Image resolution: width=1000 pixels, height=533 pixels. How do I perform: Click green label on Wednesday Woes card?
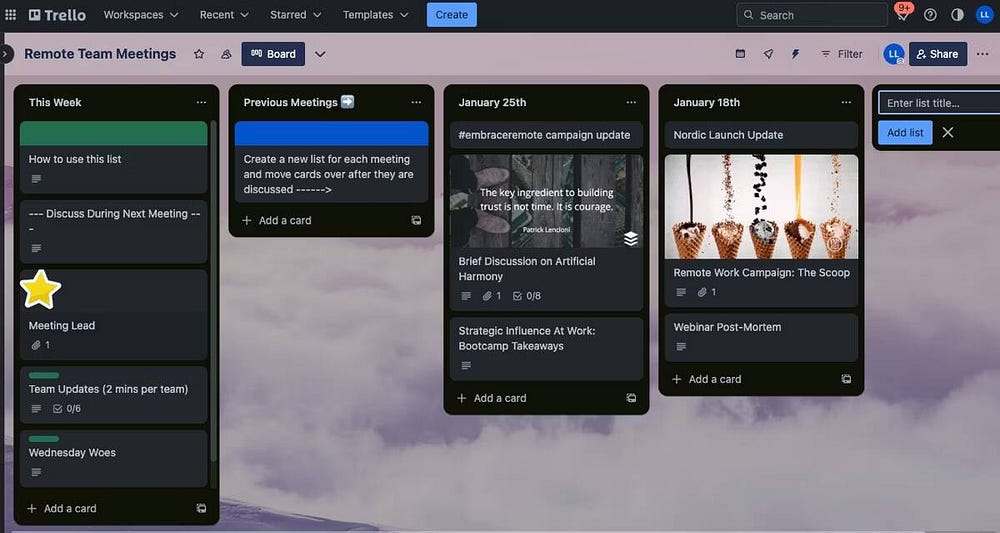click(44, 439)
